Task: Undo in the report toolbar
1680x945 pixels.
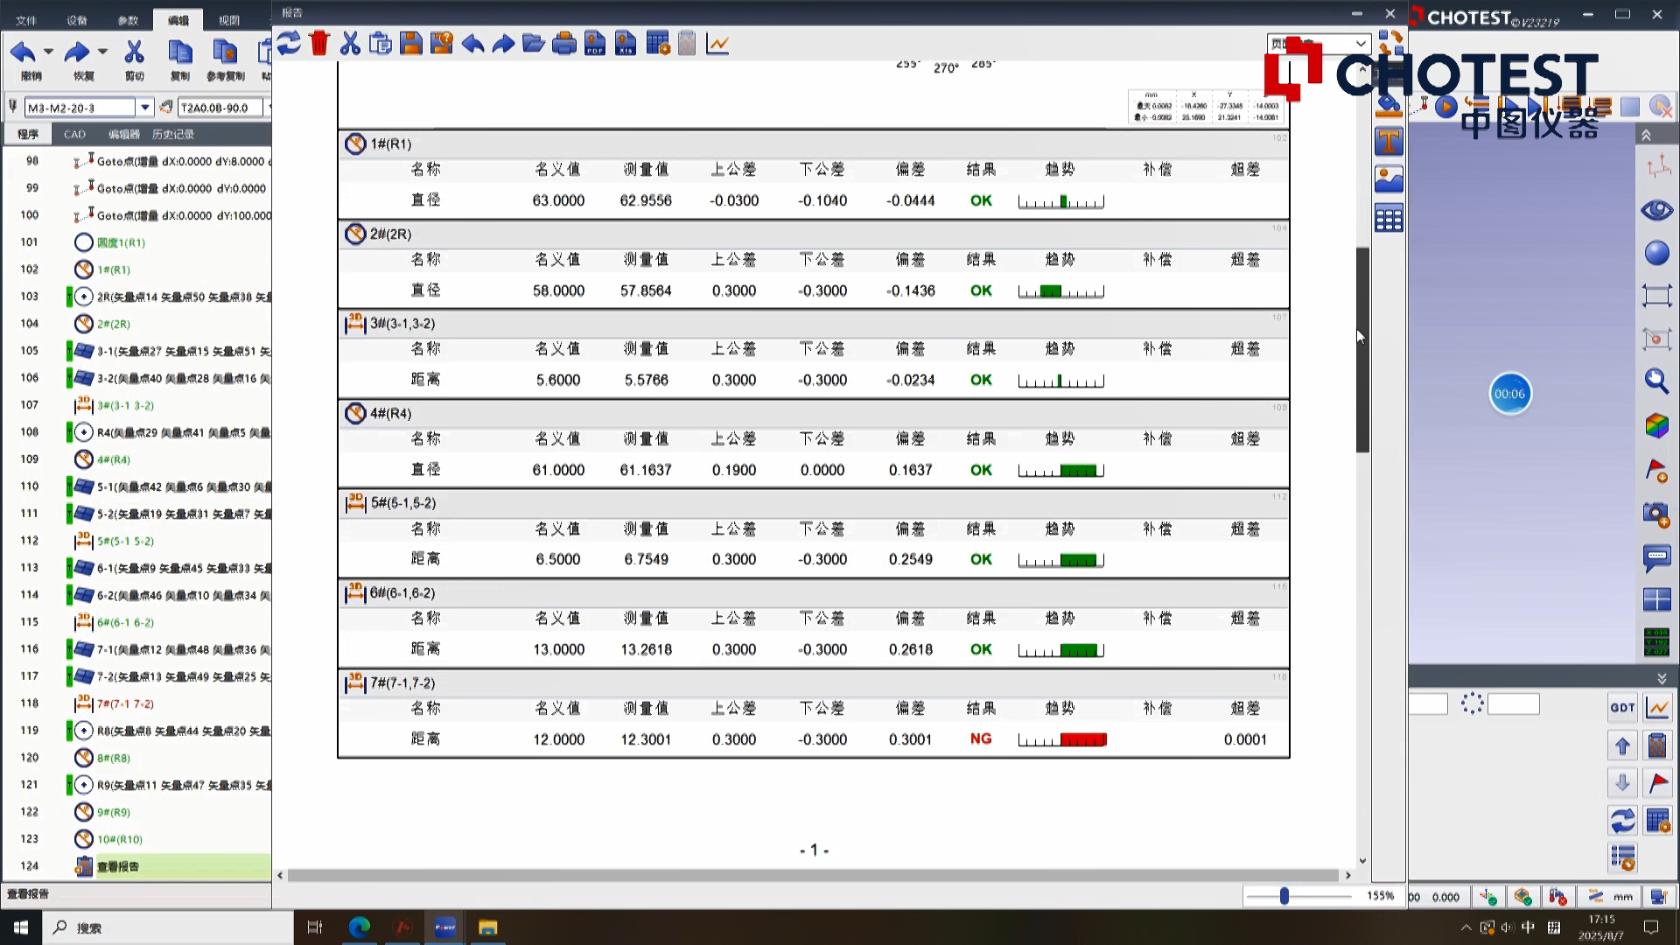Action: click(472, 44)
